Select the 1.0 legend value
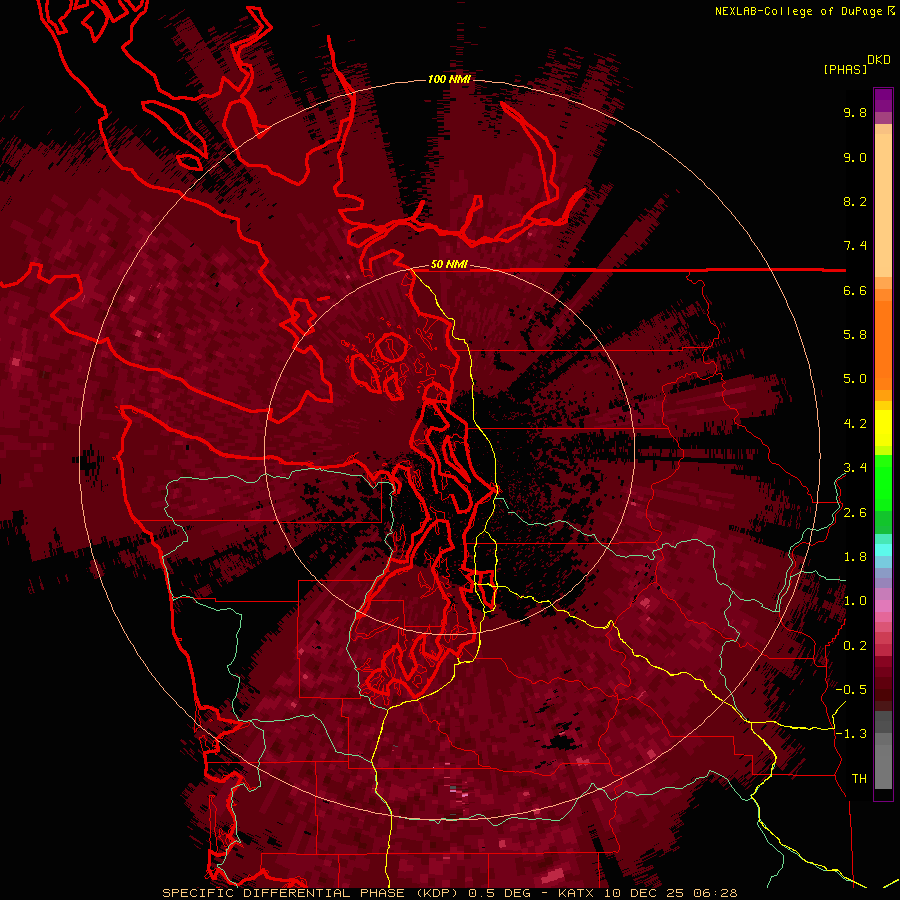The height and width of the screenshot is (900, 900). tap(855, 601)
